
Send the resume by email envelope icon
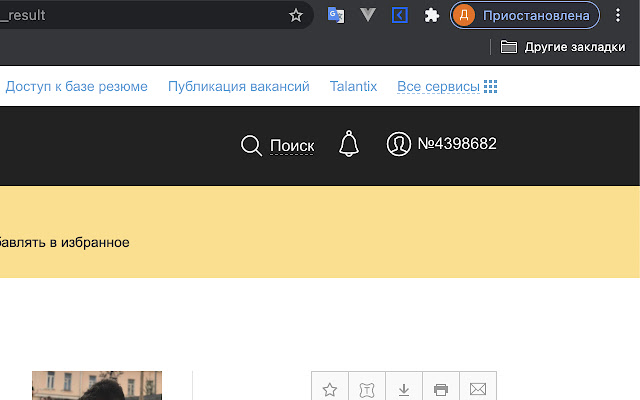(478, 389)
